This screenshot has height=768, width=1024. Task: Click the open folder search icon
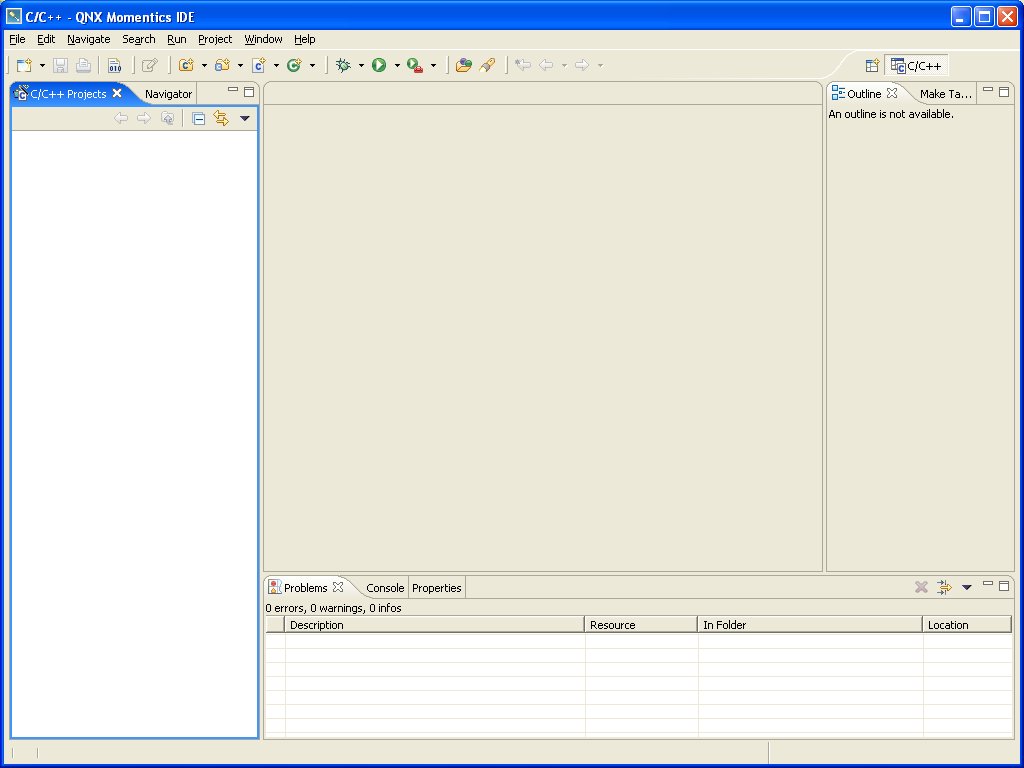pyautogui.click(x=463, y=65)
